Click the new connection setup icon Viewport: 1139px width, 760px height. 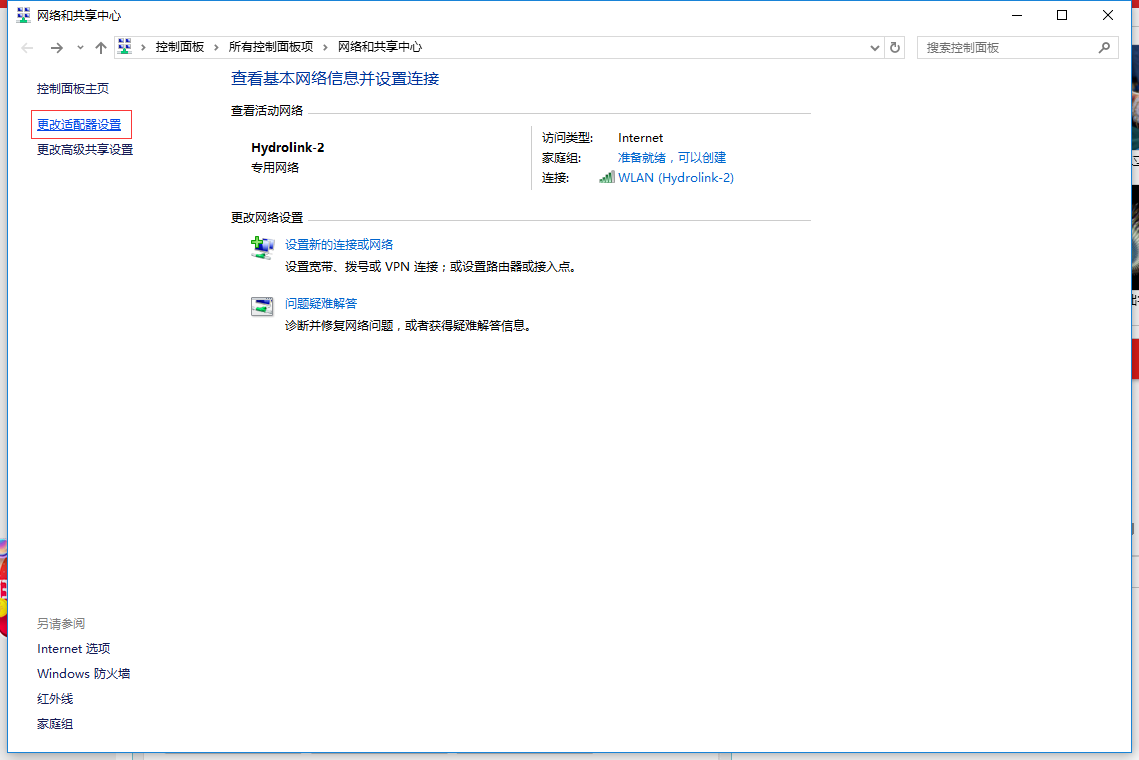tap(262, 248)
